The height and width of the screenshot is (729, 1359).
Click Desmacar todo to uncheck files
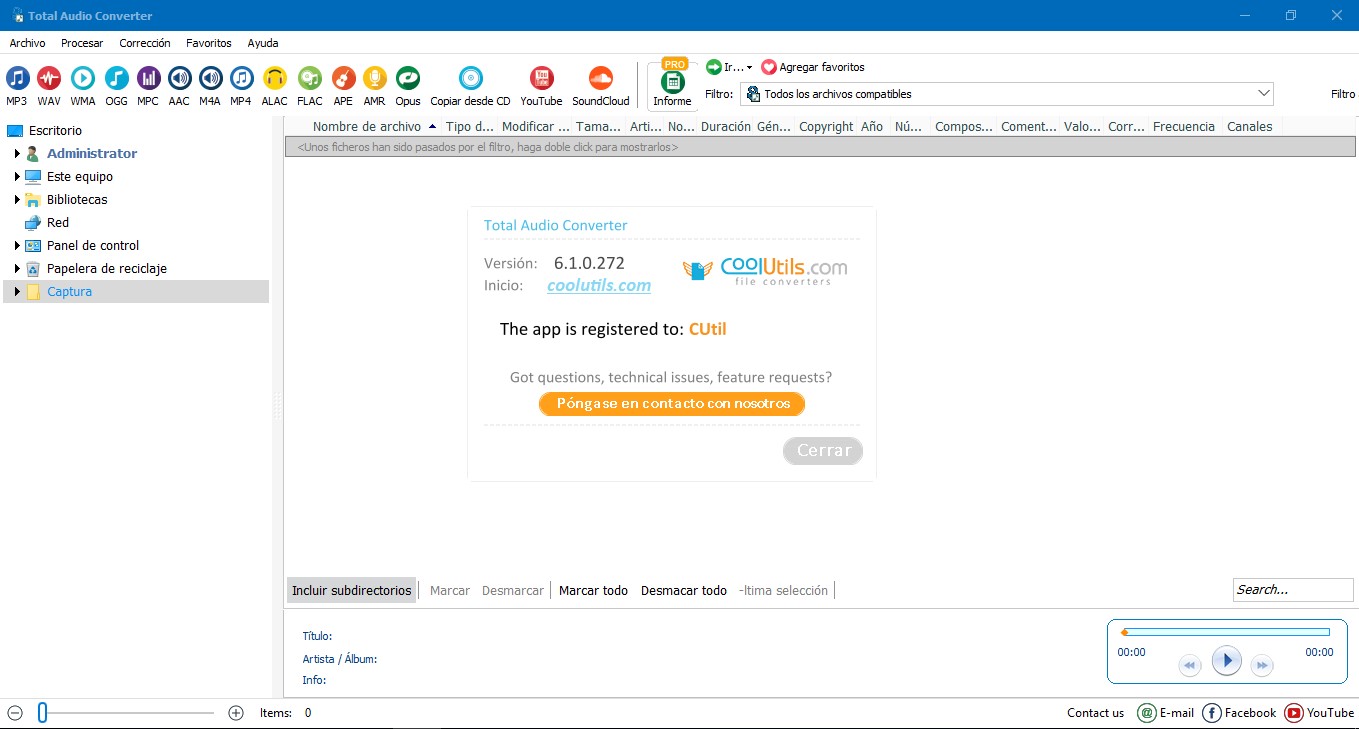pos(683,590)
